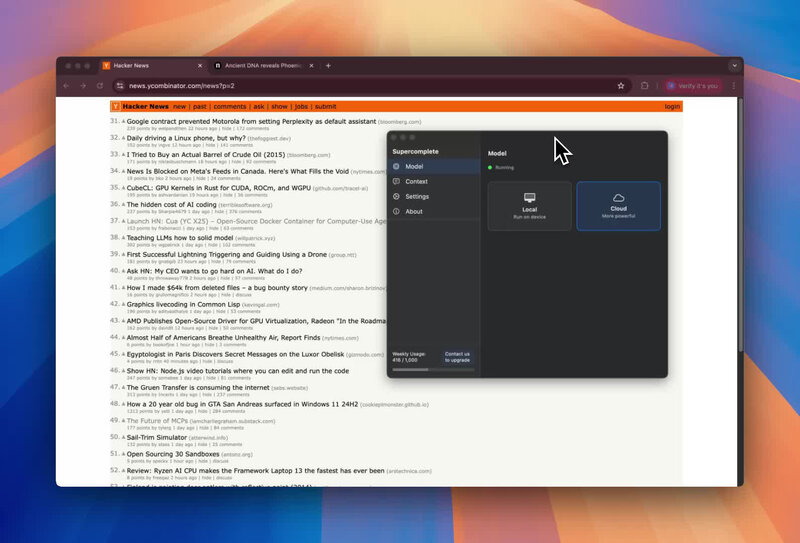Open the browser extensions puzzle icon
The height and width of the screenshot is (543, 800).
pos(644,86)
